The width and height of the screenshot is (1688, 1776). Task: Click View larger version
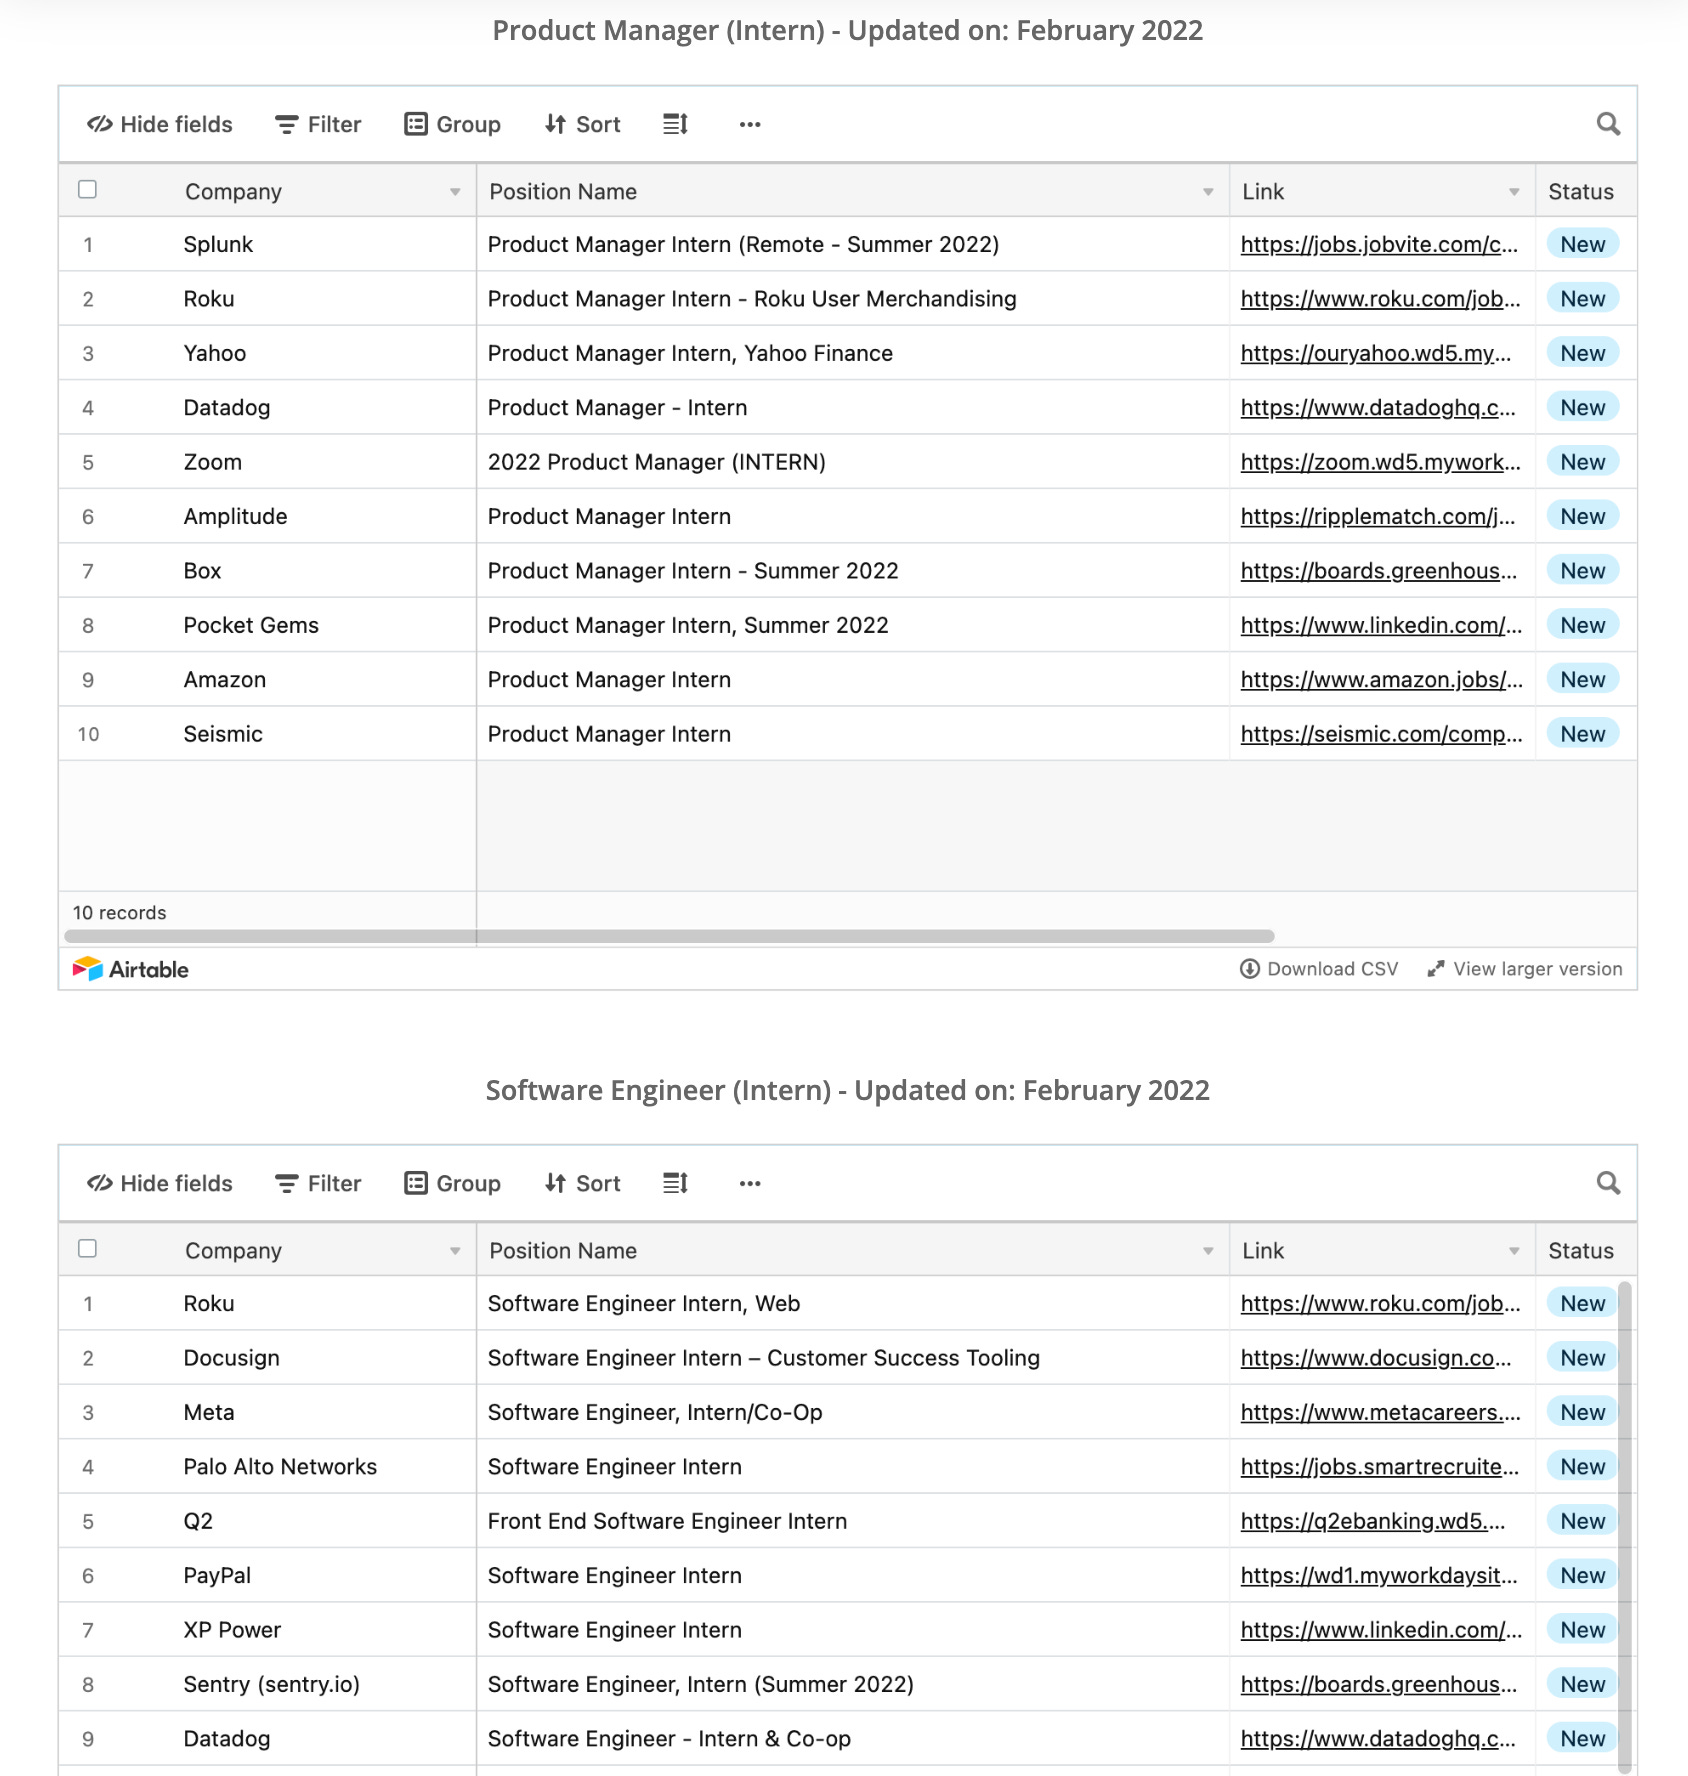coord(1525,969)
